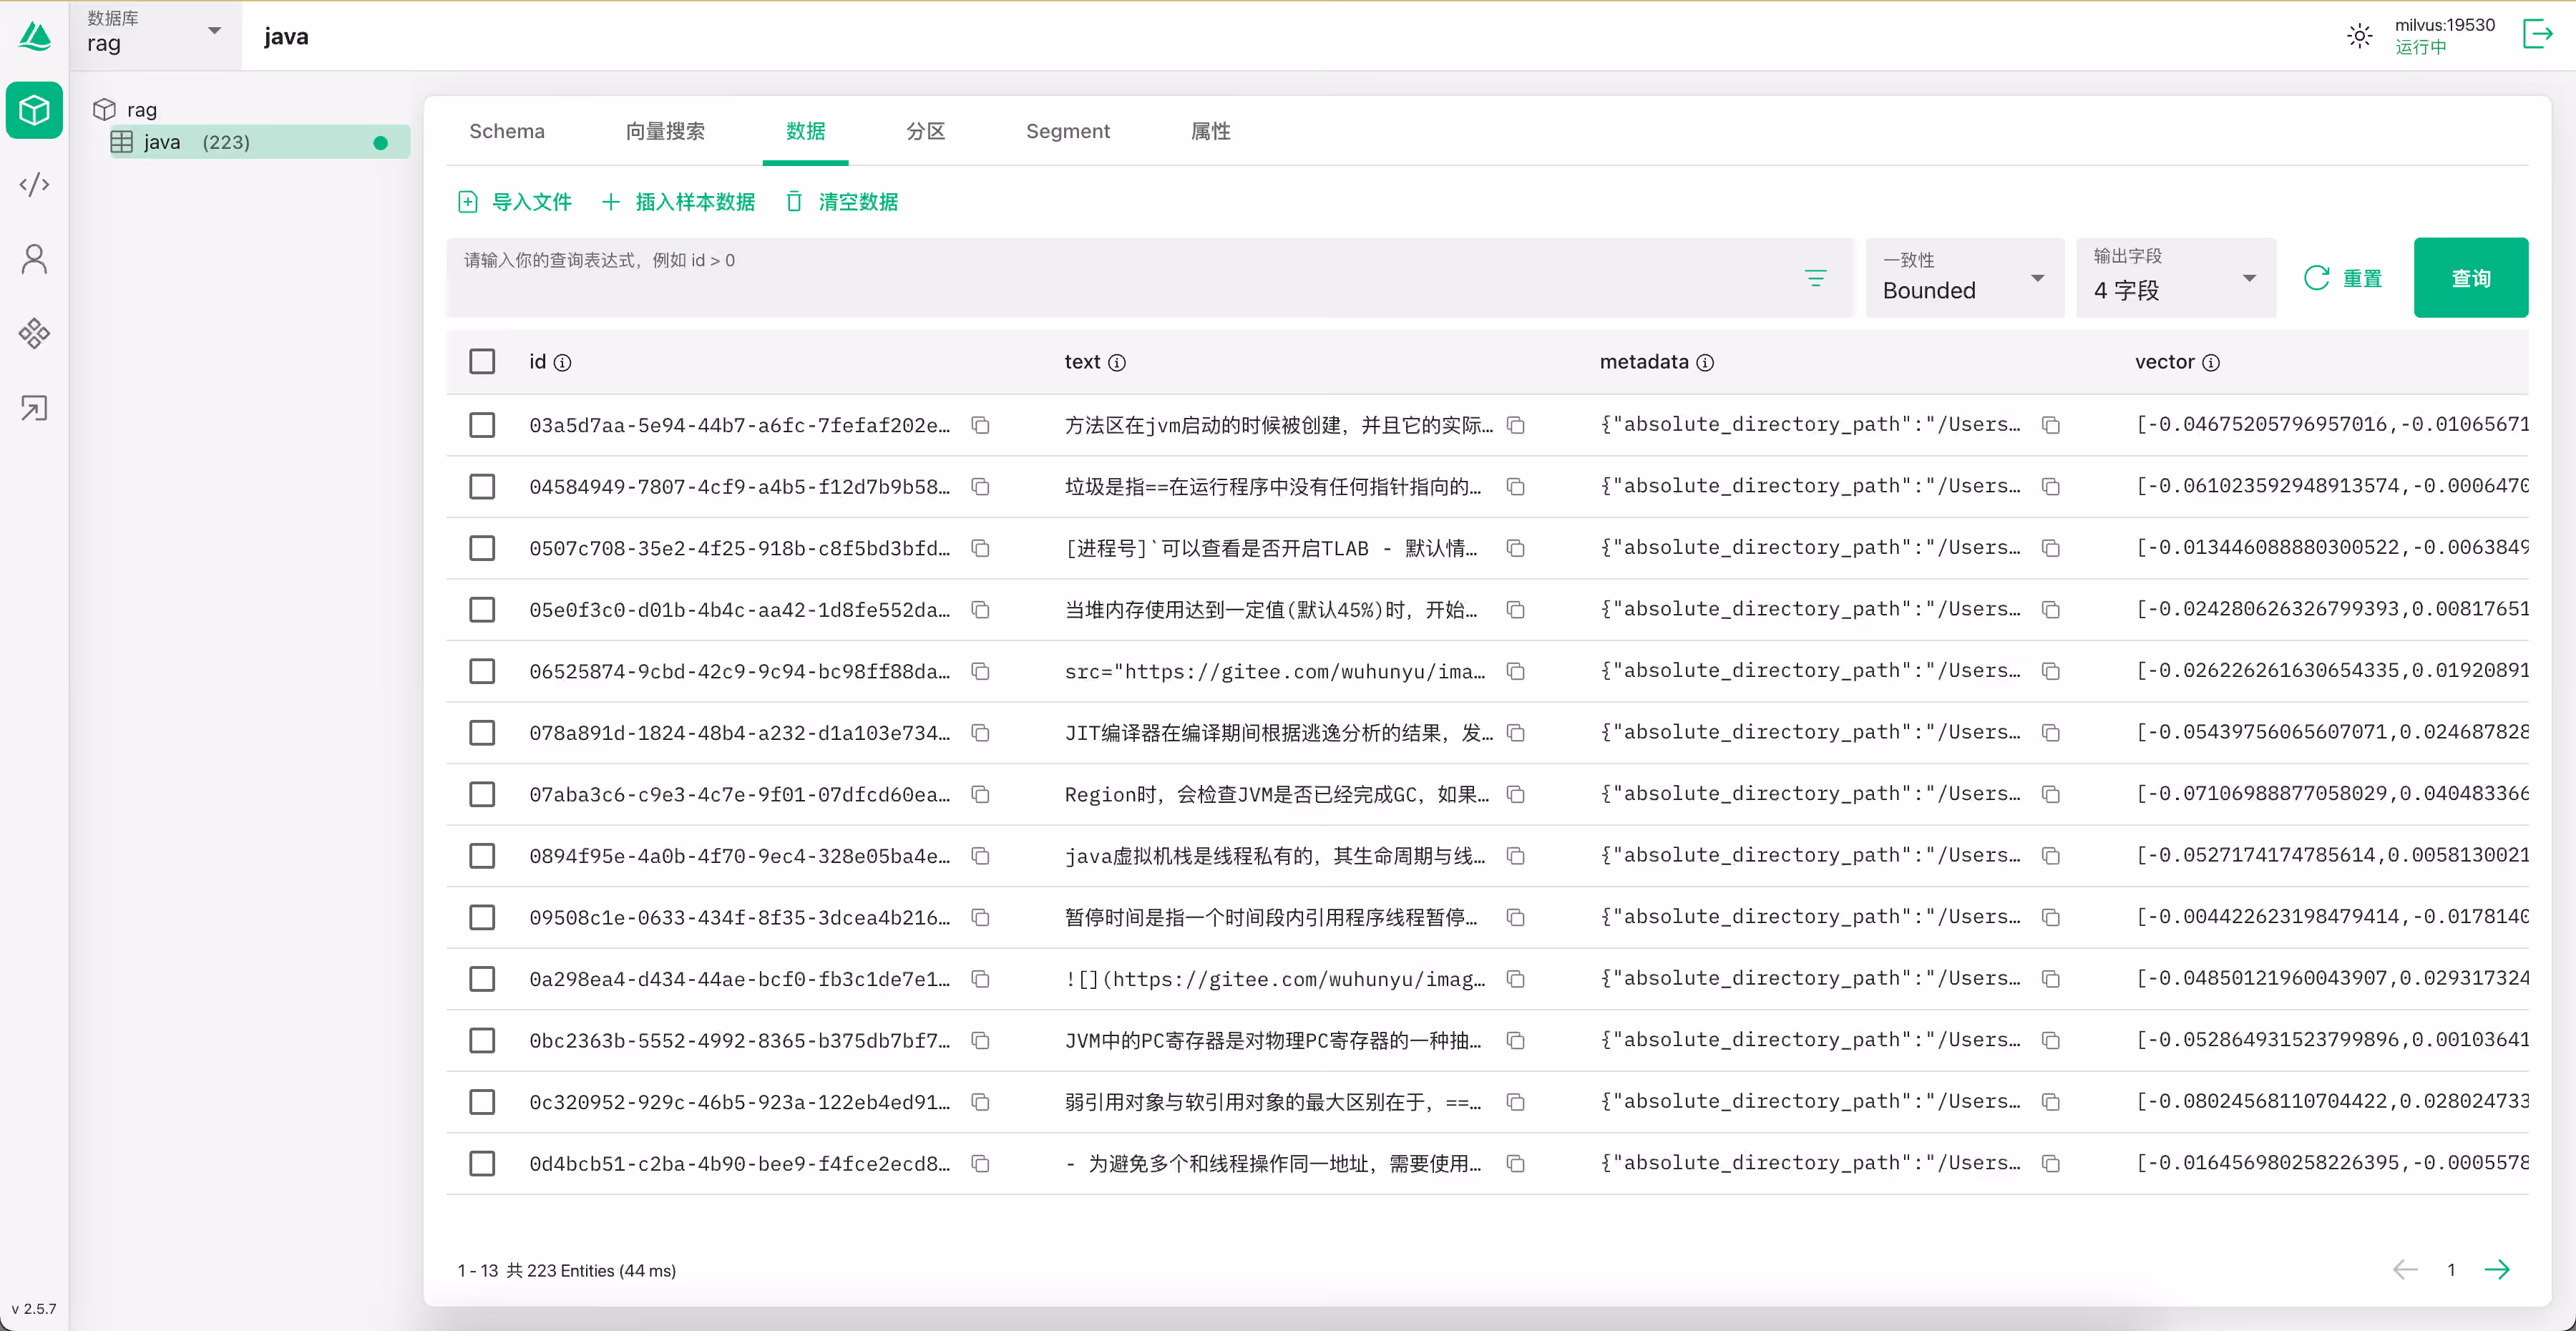Check the row 05e0f3c0-d01b checkbox

tap(482, 610)
